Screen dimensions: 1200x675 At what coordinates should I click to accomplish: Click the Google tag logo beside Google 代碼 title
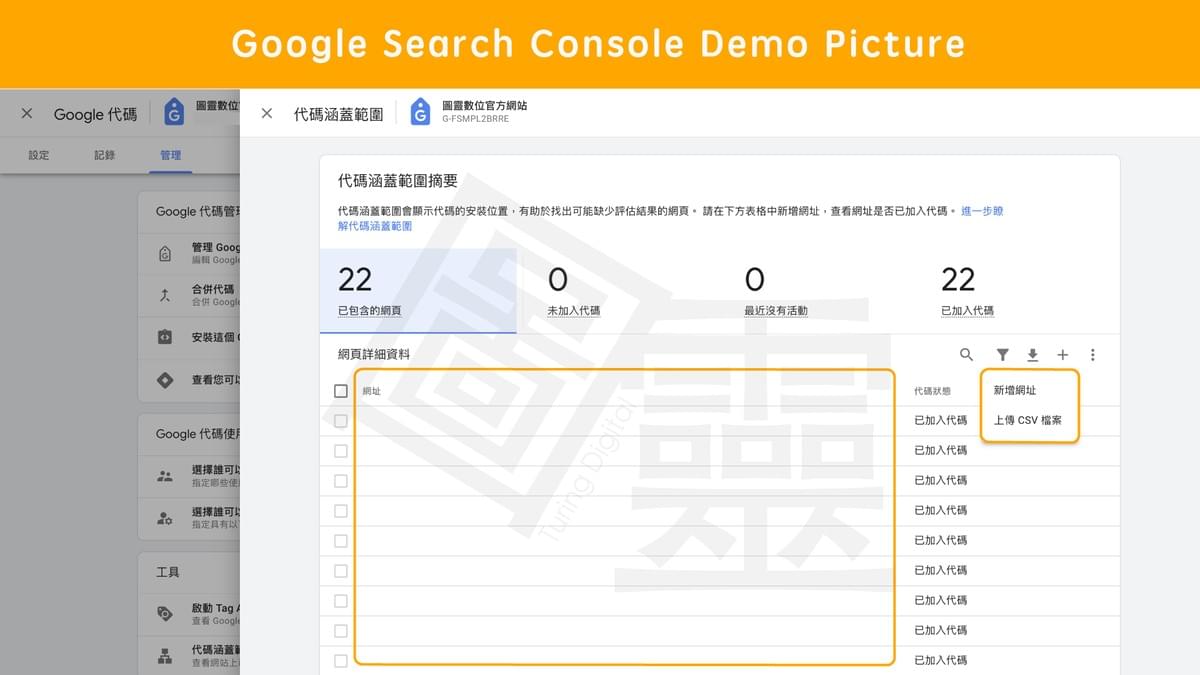pos(174,112)
